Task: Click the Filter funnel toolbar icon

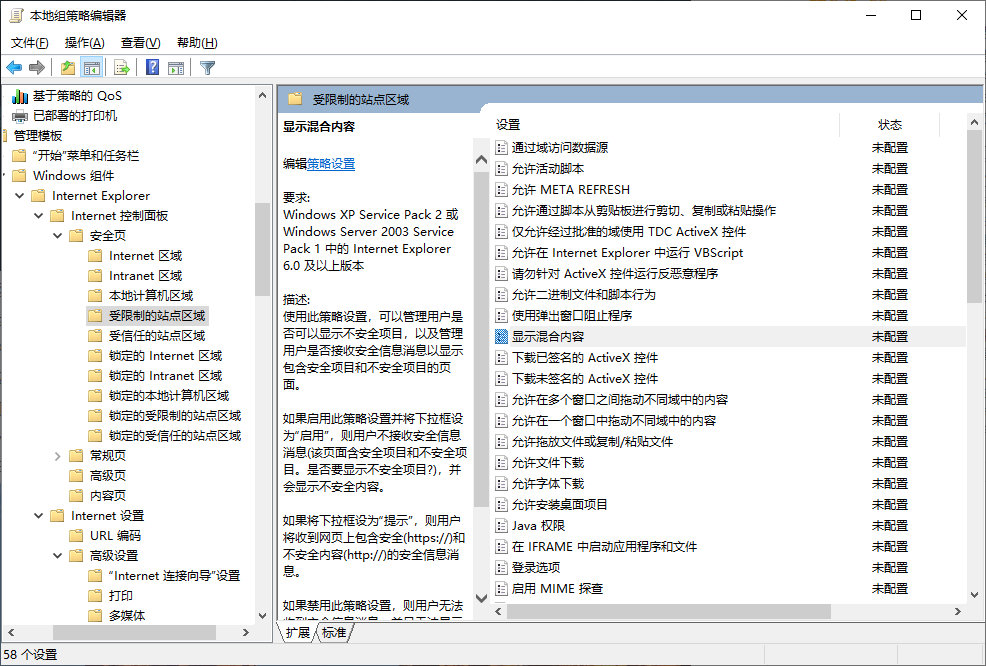Action: coord(208,67)
